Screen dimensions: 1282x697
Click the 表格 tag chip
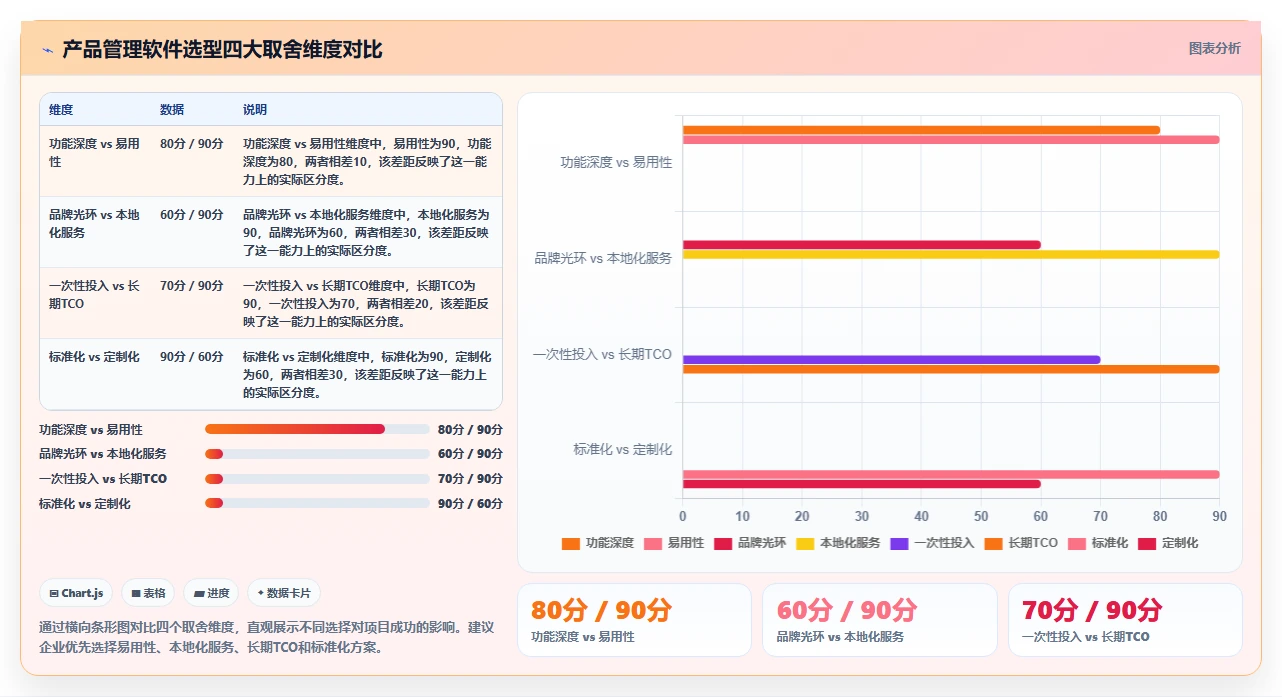[148, 593]
